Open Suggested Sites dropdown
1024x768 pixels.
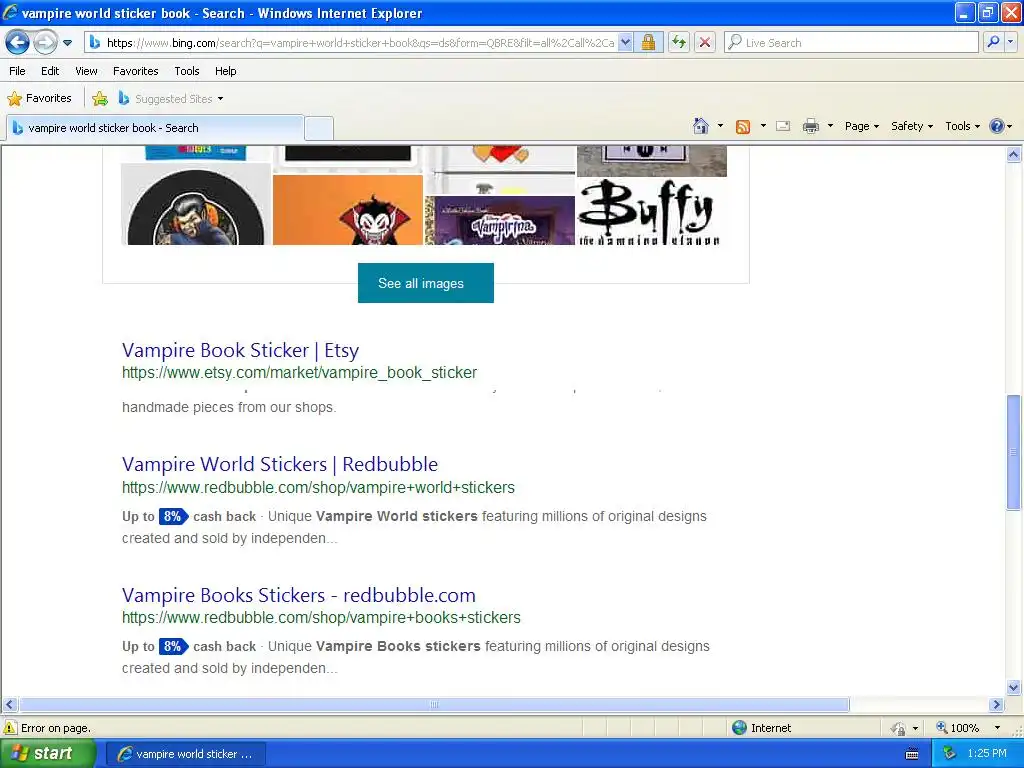171,99
